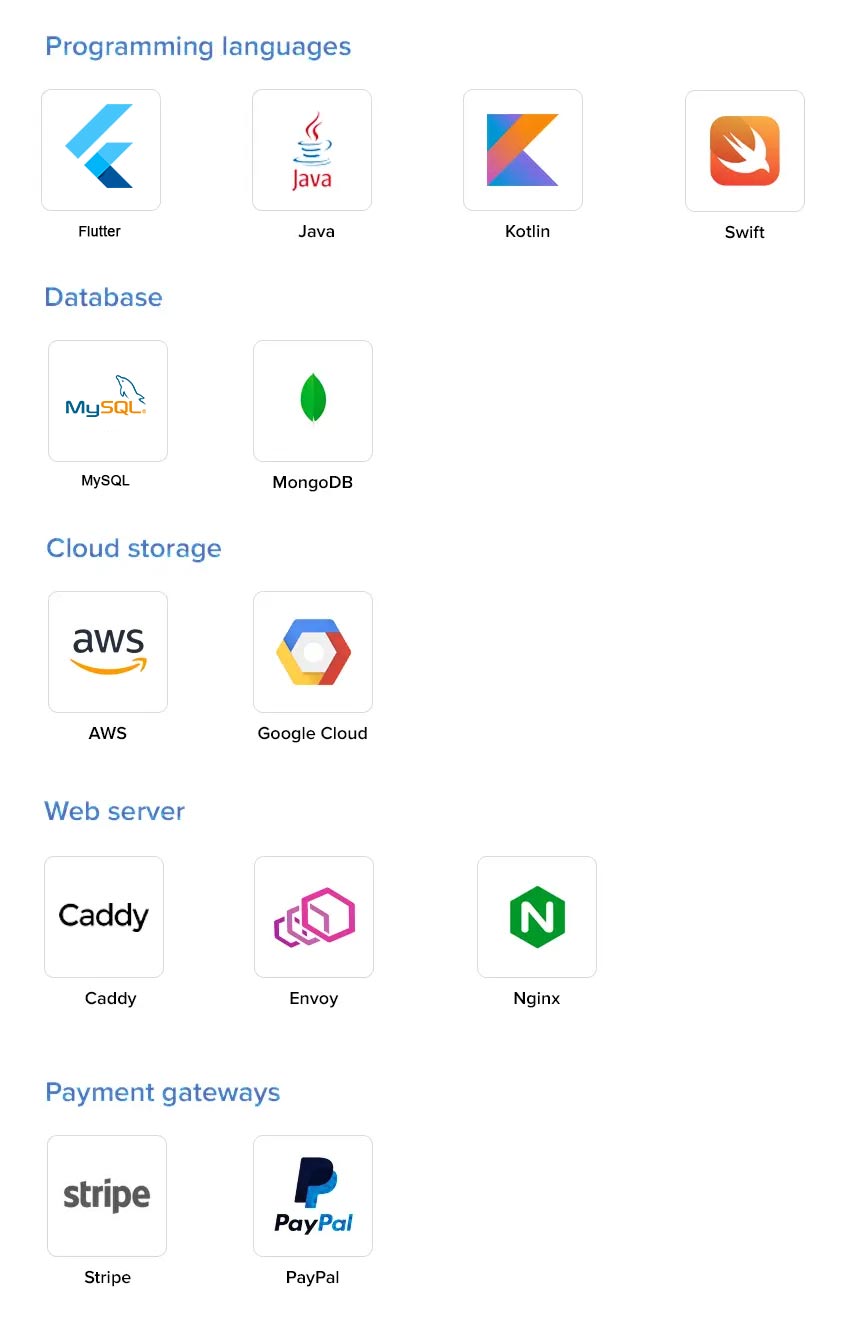Click the Flutter logo tile
842x1322 pixels.
coord(101,150)
